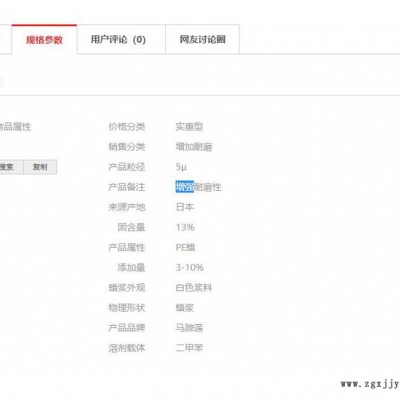Click the 物品属性 heading text
The width and height of the screenshot is (400, 400).
point(15,127)
